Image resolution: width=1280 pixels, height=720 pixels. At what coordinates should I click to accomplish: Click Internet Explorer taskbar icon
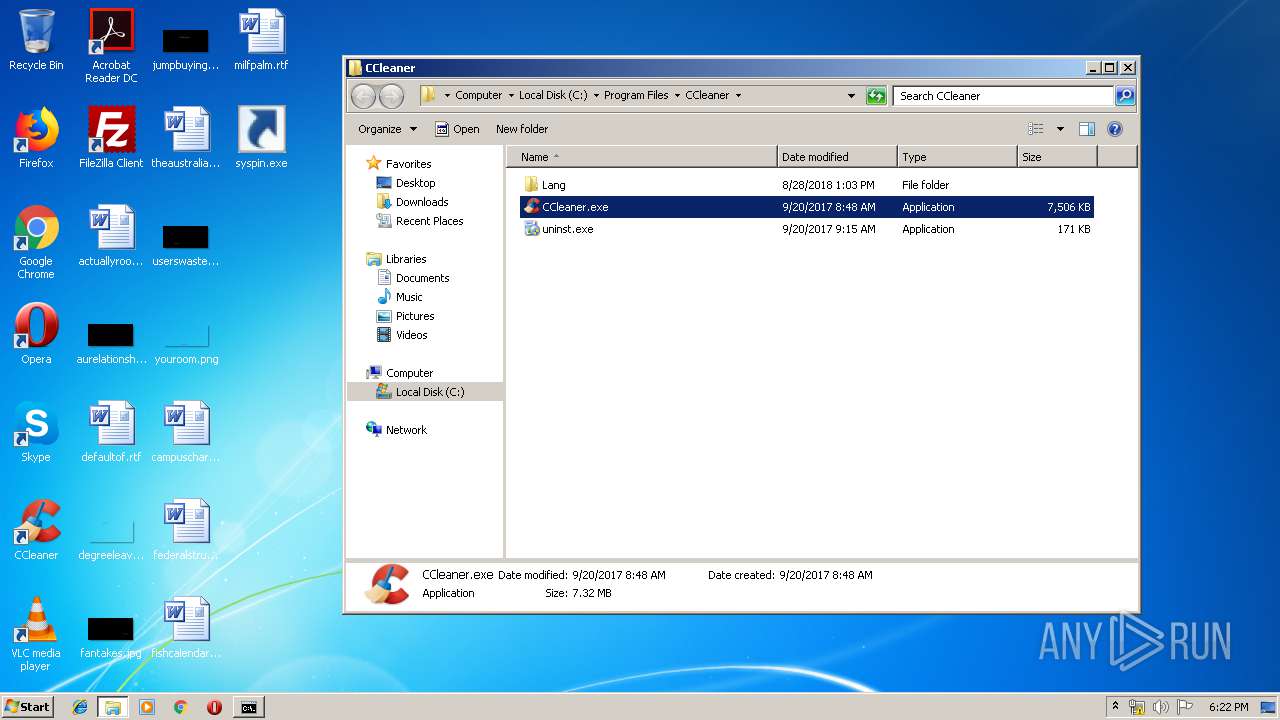coord(80,707)
